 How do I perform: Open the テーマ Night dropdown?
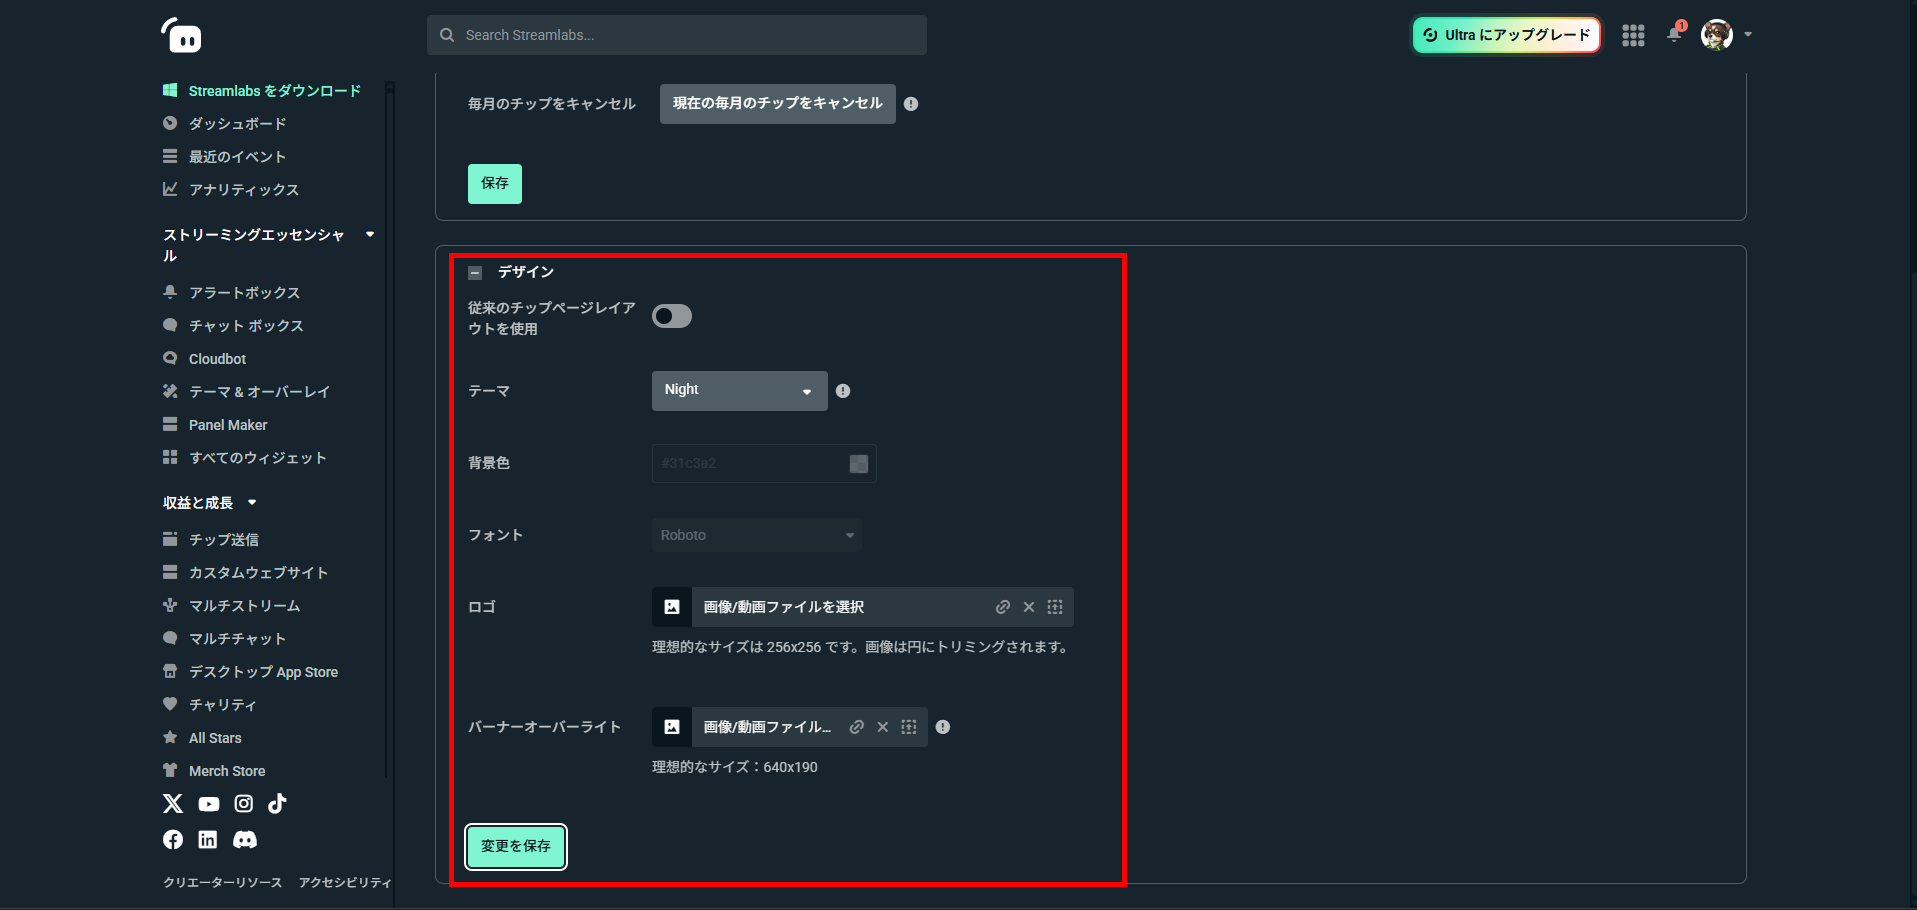click(740, 391)
